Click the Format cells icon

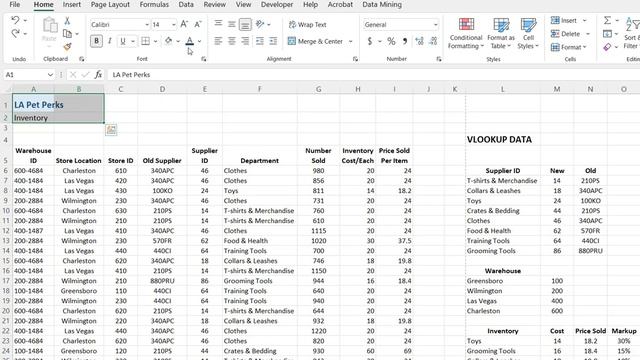(x=555, y=47)
